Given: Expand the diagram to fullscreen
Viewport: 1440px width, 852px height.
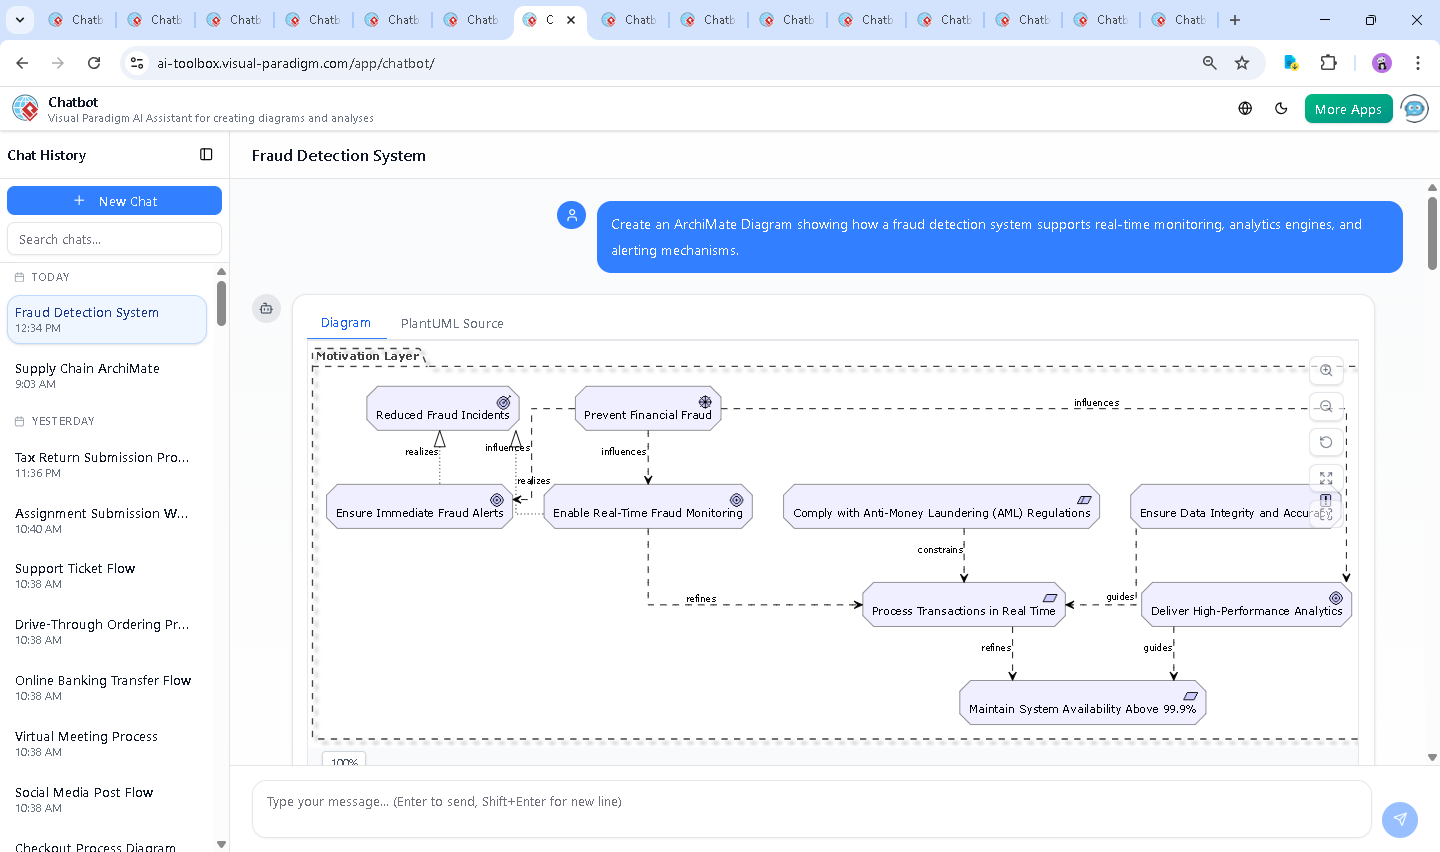Looking at the screenshot, I should pos(1326,478).
